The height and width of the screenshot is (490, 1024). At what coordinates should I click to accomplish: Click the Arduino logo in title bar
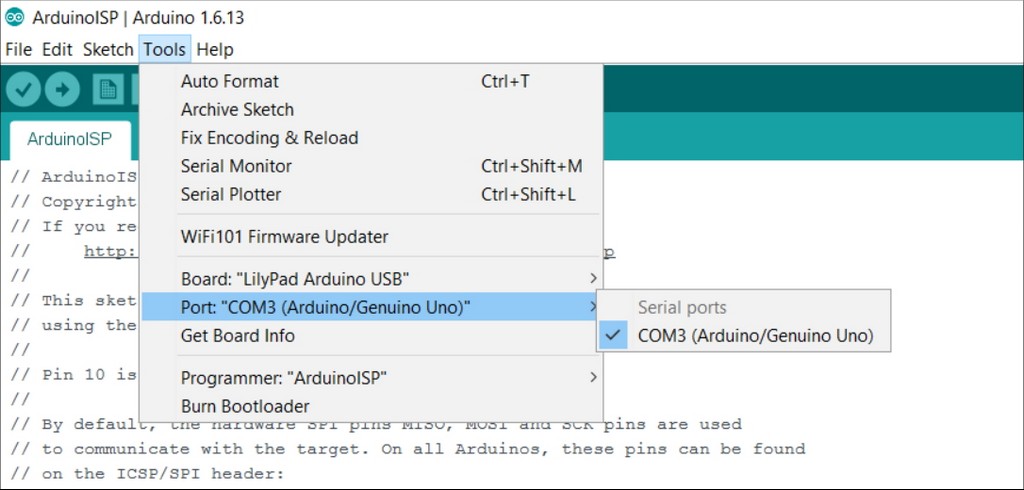[x=14, y=17]
